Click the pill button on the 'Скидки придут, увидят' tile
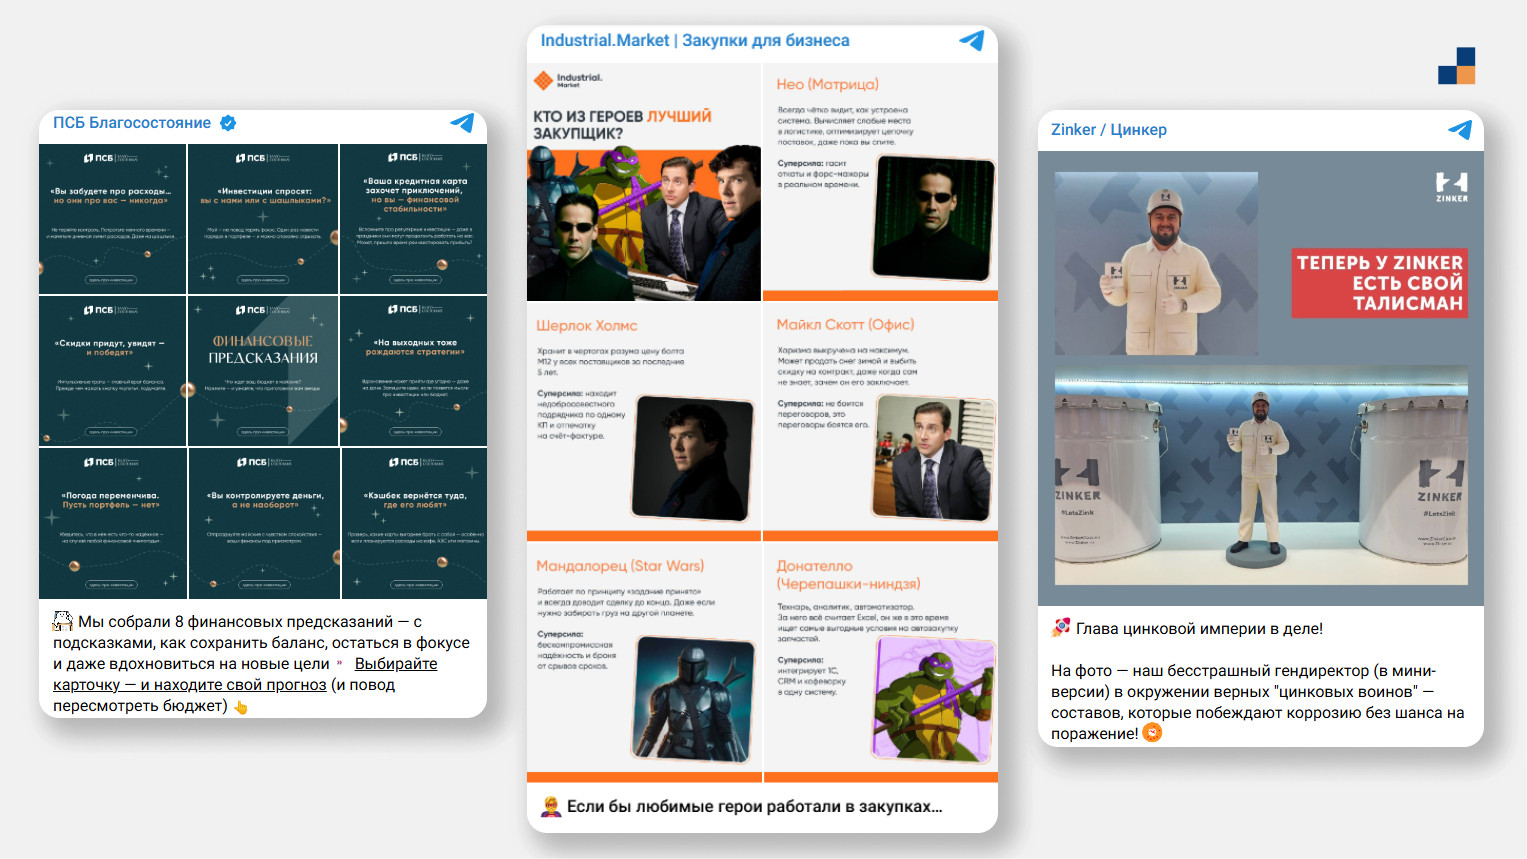This screenshot has width=1527, height=859. pyautogui.click(x=111, y=432)
